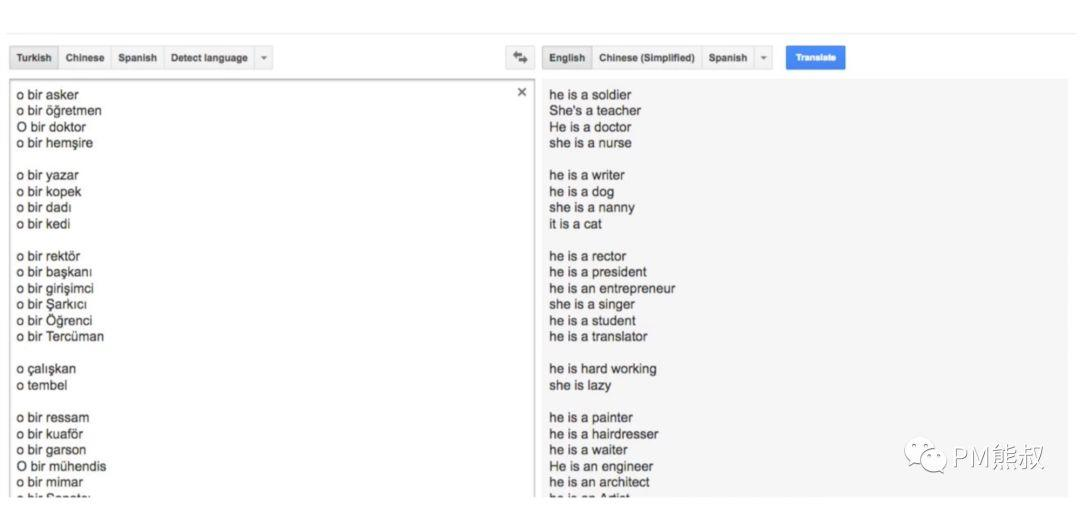Viewport: 1080px width, 505px height.
Task: Click the WeChat logo watermark icon
Action: [x=925, y=457]
